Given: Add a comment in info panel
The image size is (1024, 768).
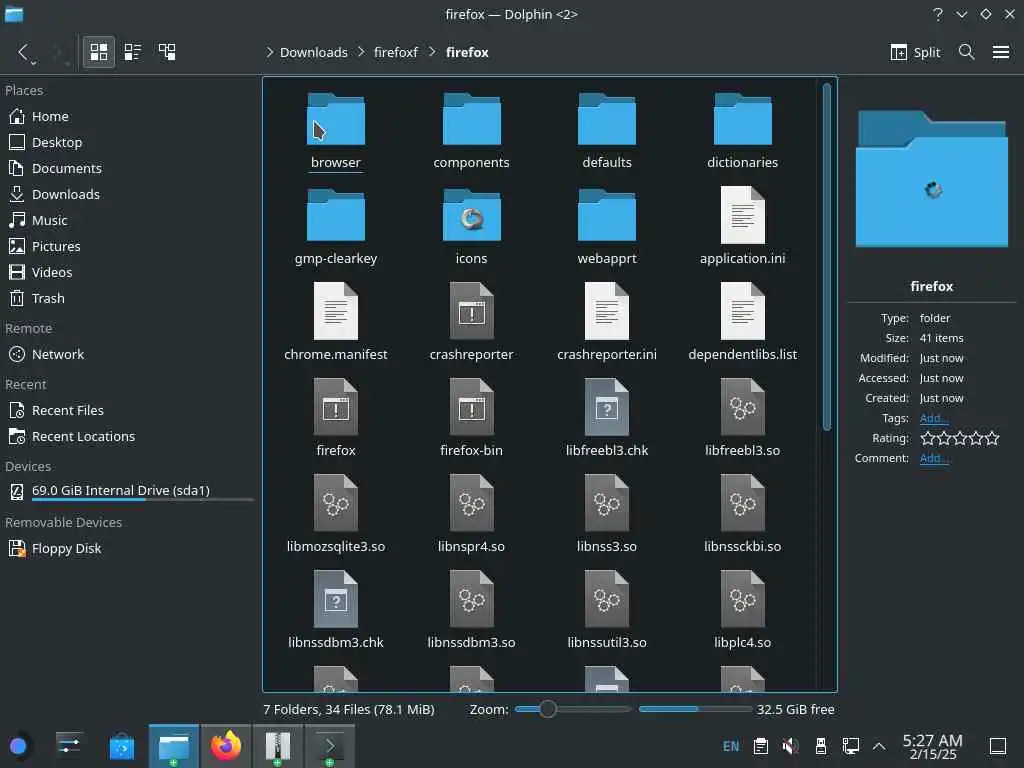Looking at the screenshot, I should click(x=933, y=458).
